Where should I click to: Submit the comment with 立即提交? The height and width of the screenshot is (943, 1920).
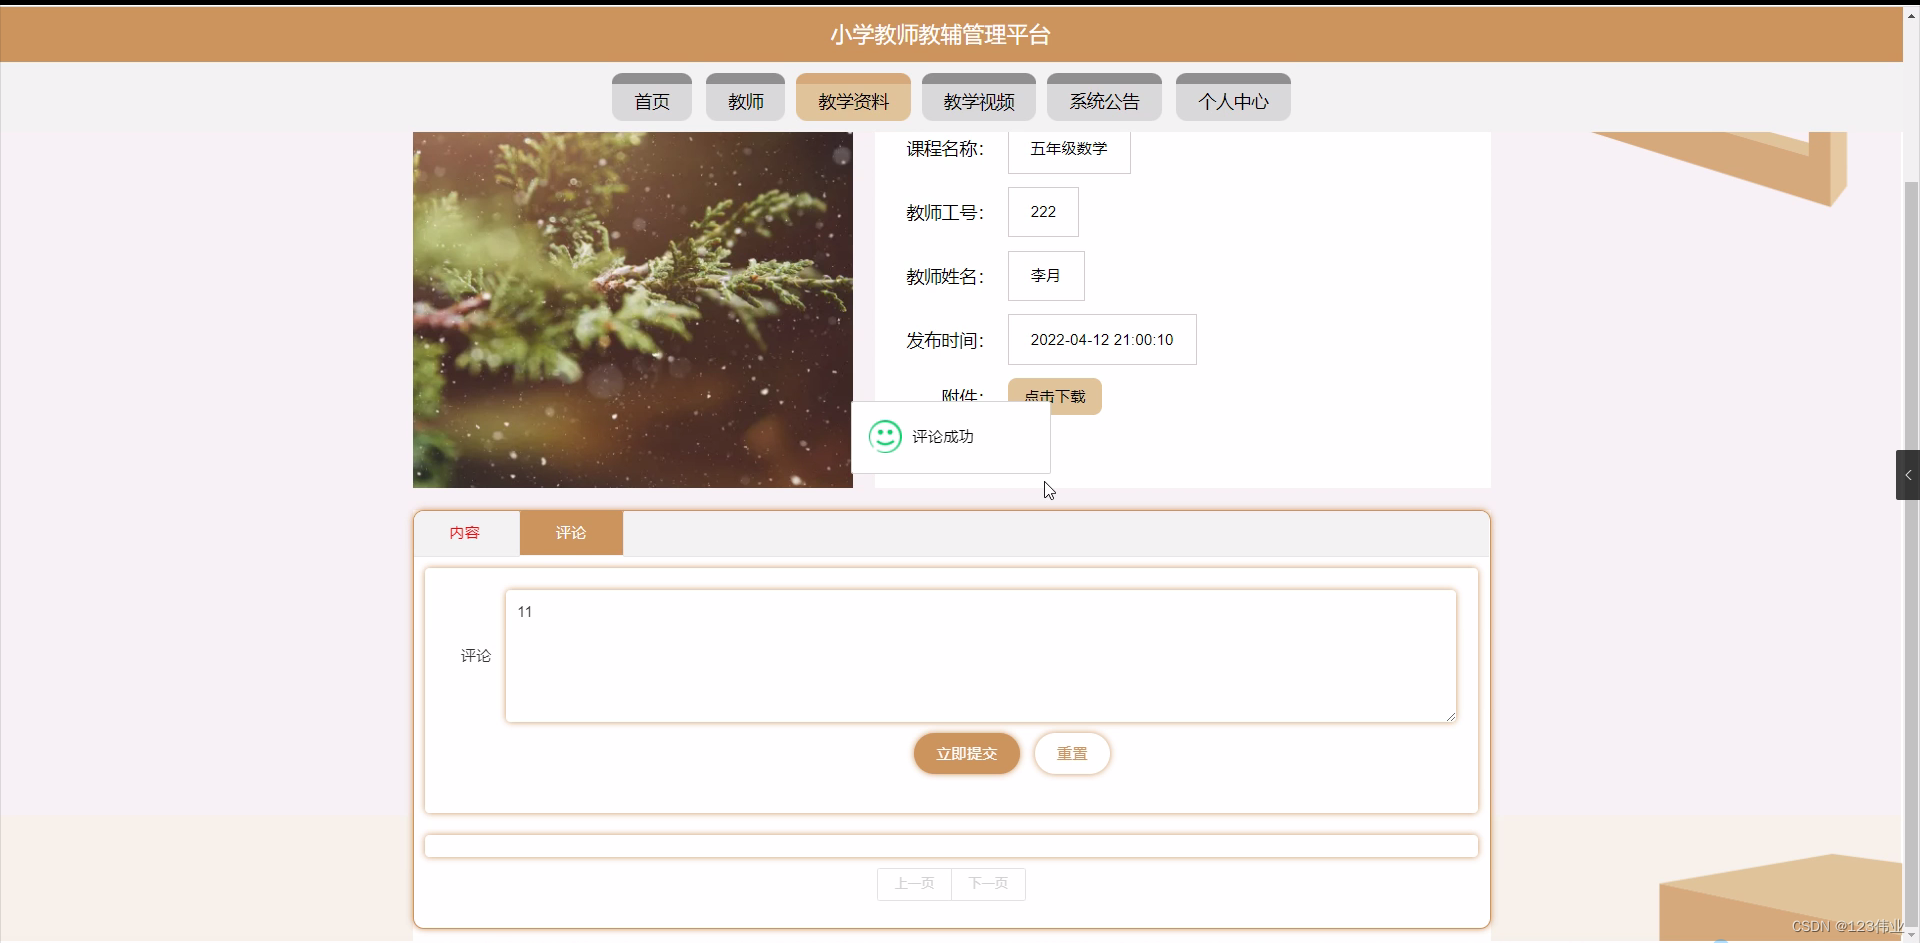[966, 753]
